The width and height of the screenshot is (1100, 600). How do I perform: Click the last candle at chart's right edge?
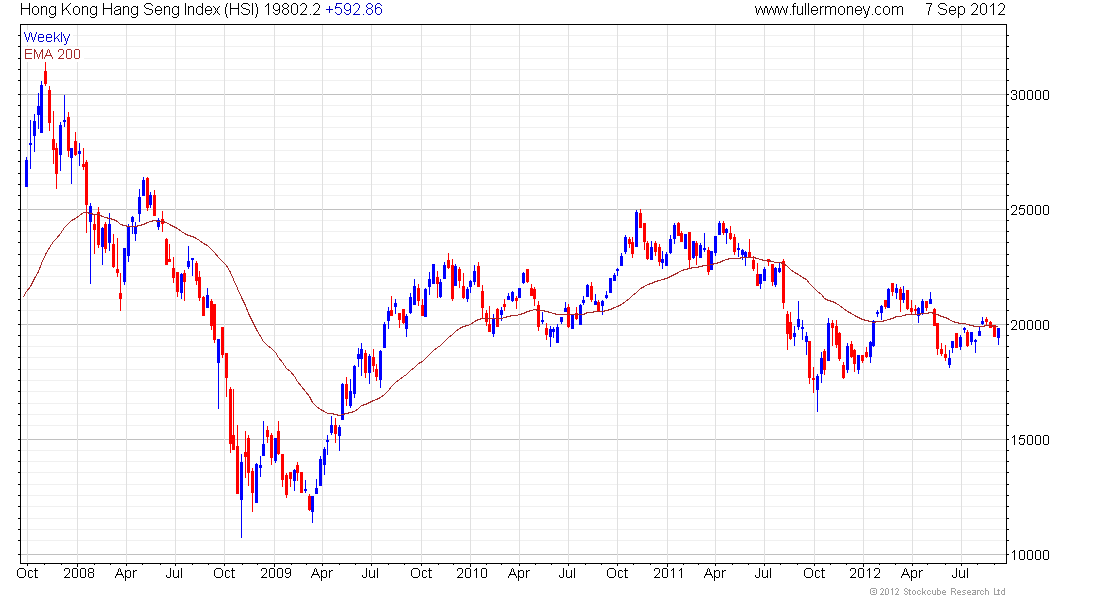pos(998,335)
